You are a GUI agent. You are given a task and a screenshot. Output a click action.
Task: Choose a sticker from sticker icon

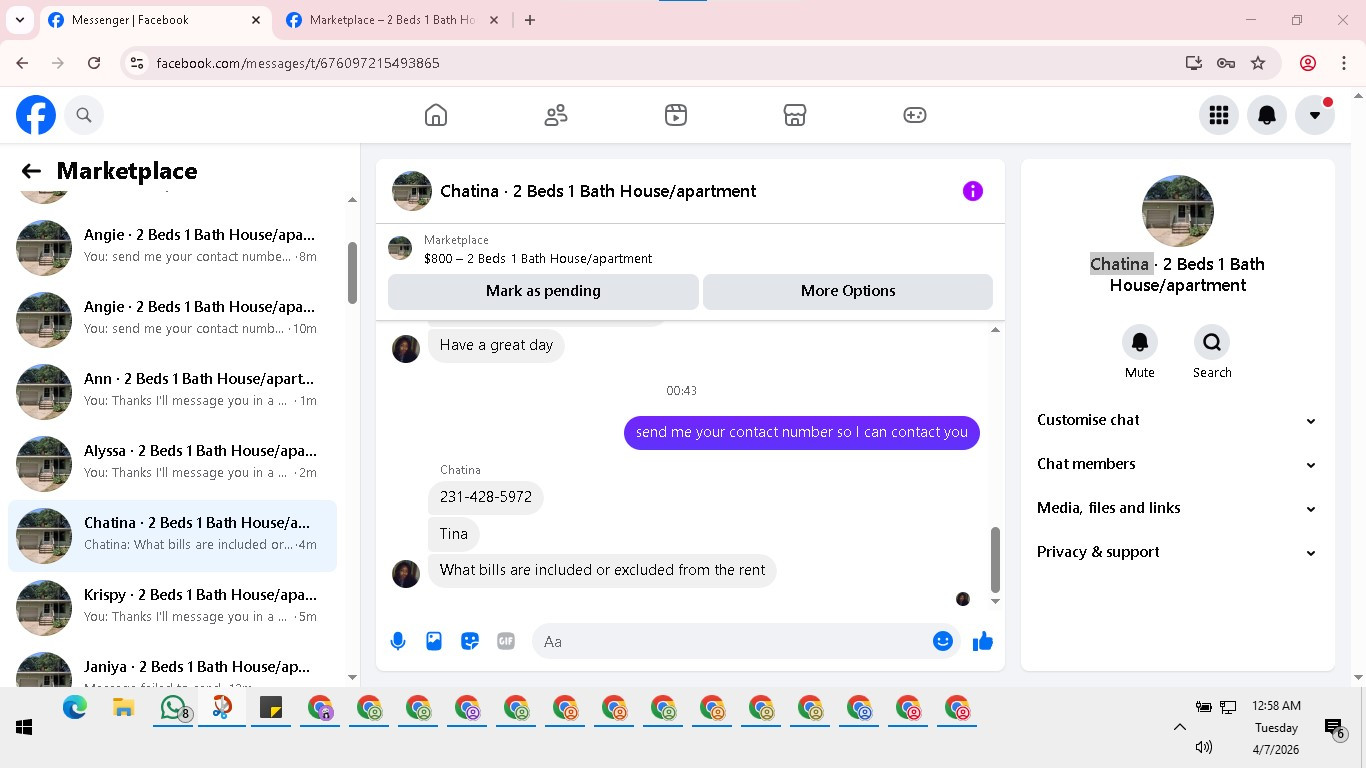(x=470, y=641)
